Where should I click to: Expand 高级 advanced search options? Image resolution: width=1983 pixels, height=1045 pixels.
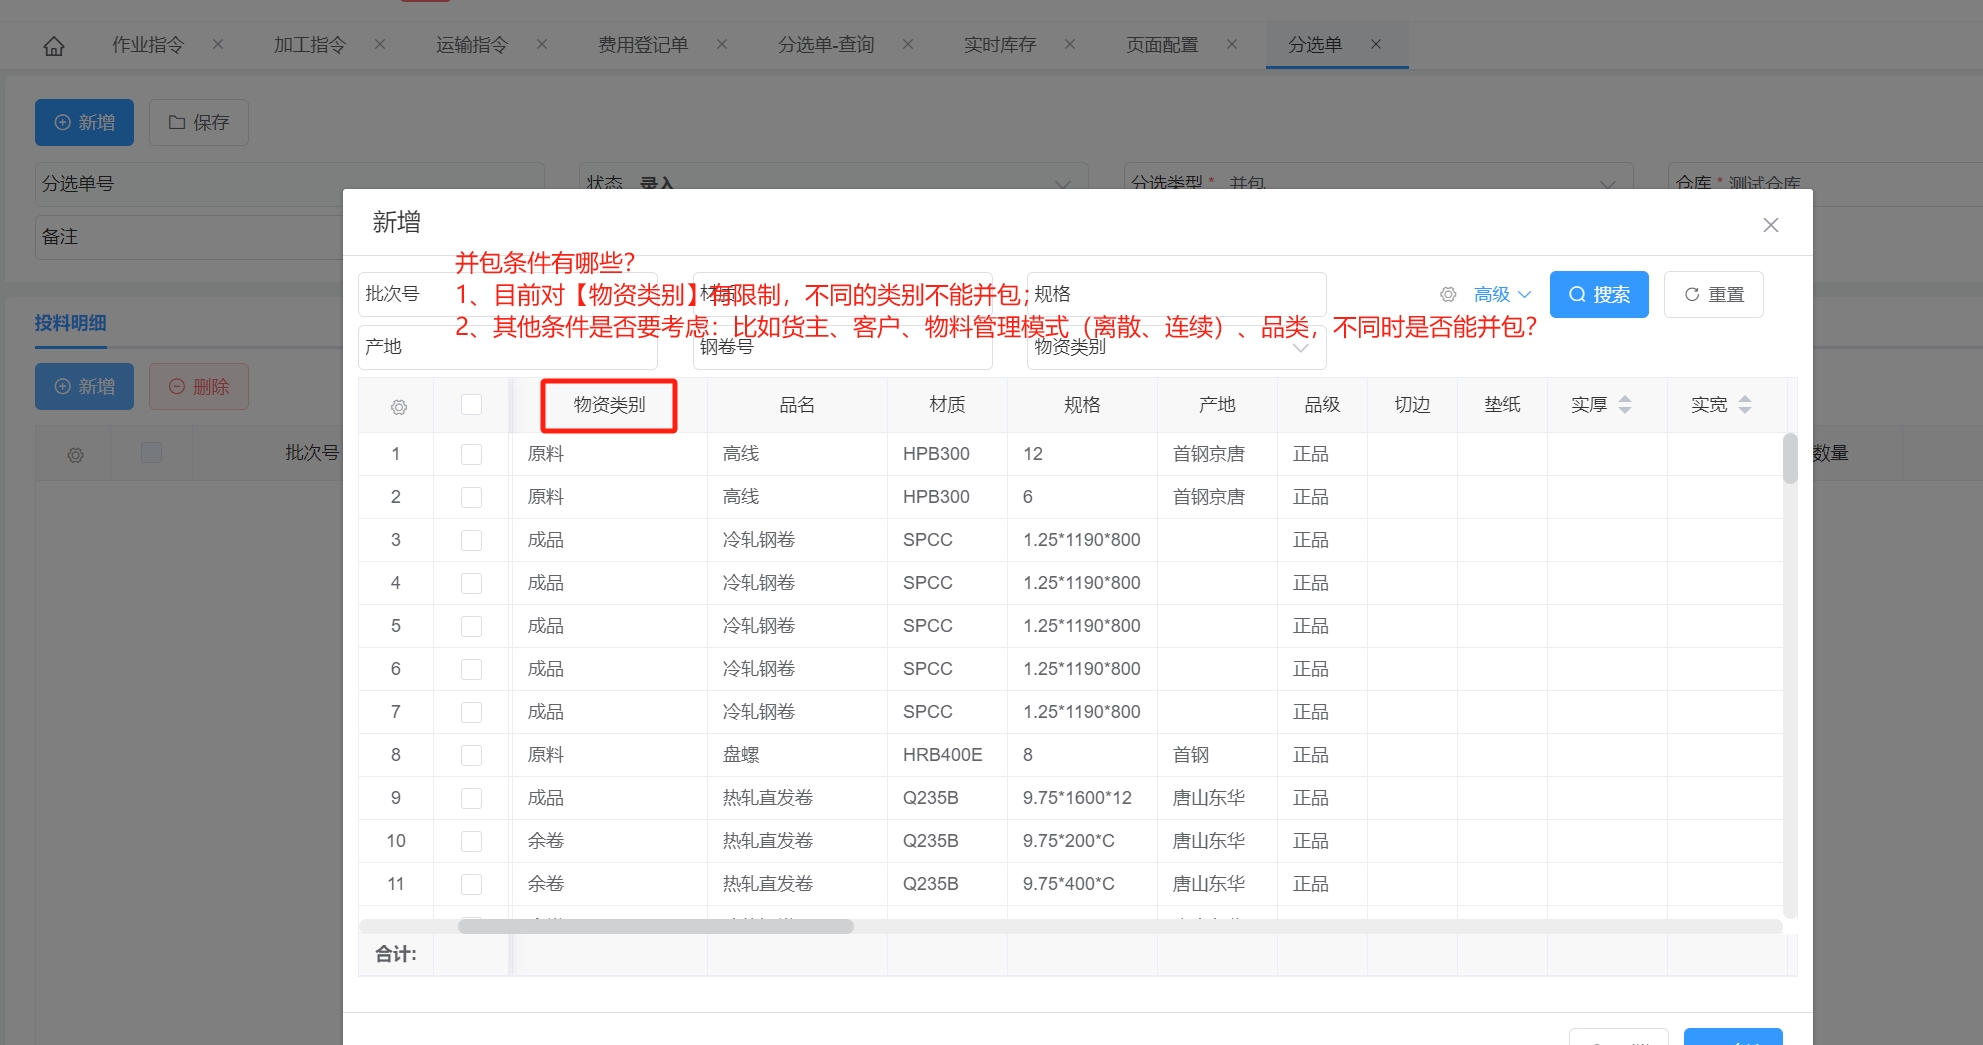[1502, 295]
